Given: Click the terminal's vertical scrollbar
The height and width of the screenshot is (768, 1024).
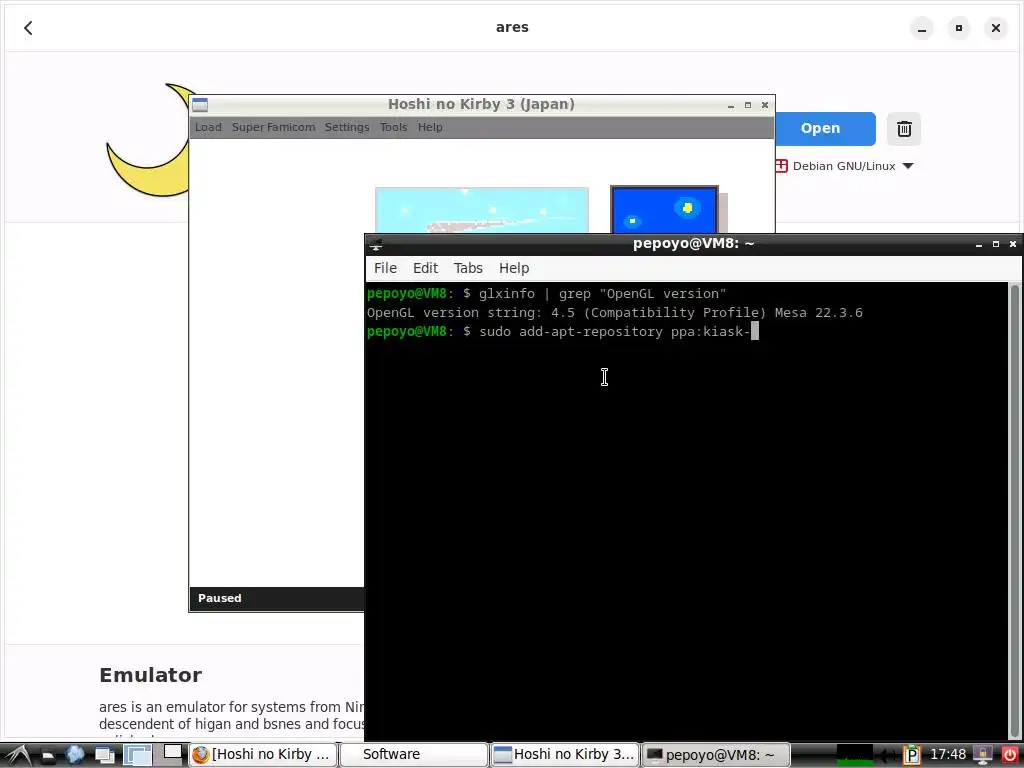Looking at the screenshot, I should pyautogui.click(x=1014, y=511).
